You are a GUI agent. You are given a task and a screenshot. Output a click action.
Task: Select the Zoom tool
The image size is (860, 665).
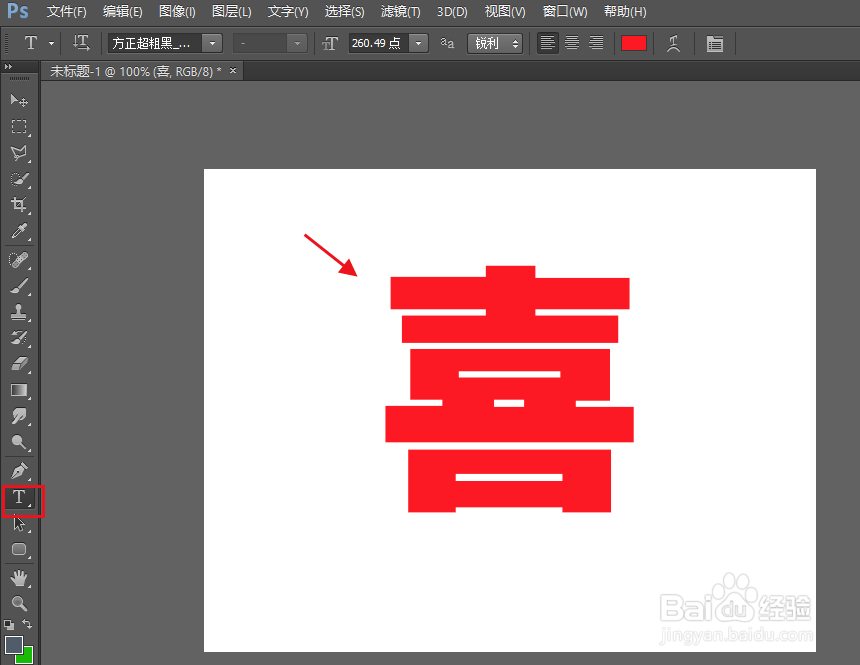[x=19, y=604]
